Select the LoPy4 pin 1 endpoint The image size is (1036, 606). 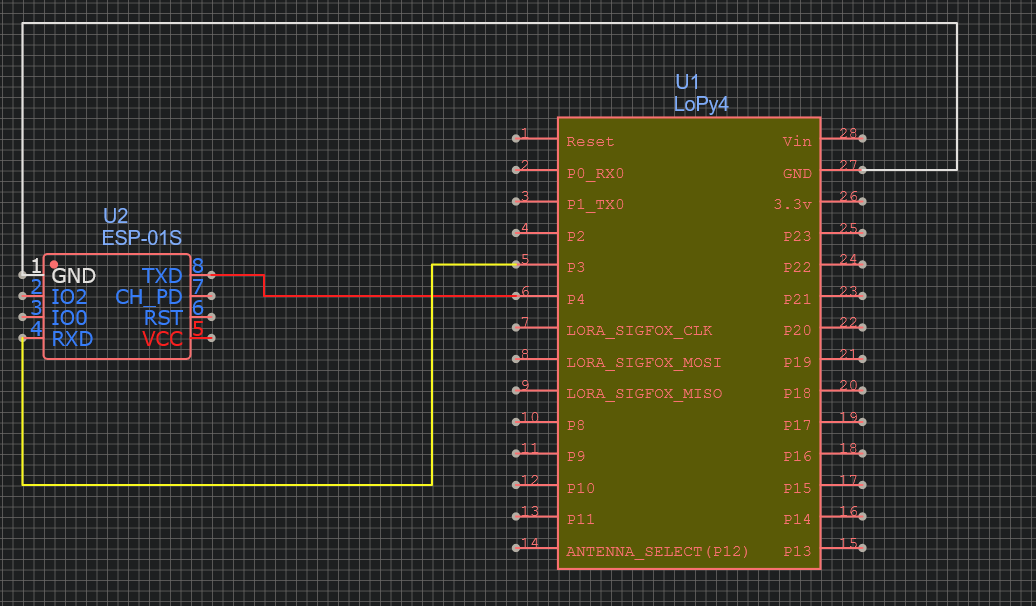point(516,138)
